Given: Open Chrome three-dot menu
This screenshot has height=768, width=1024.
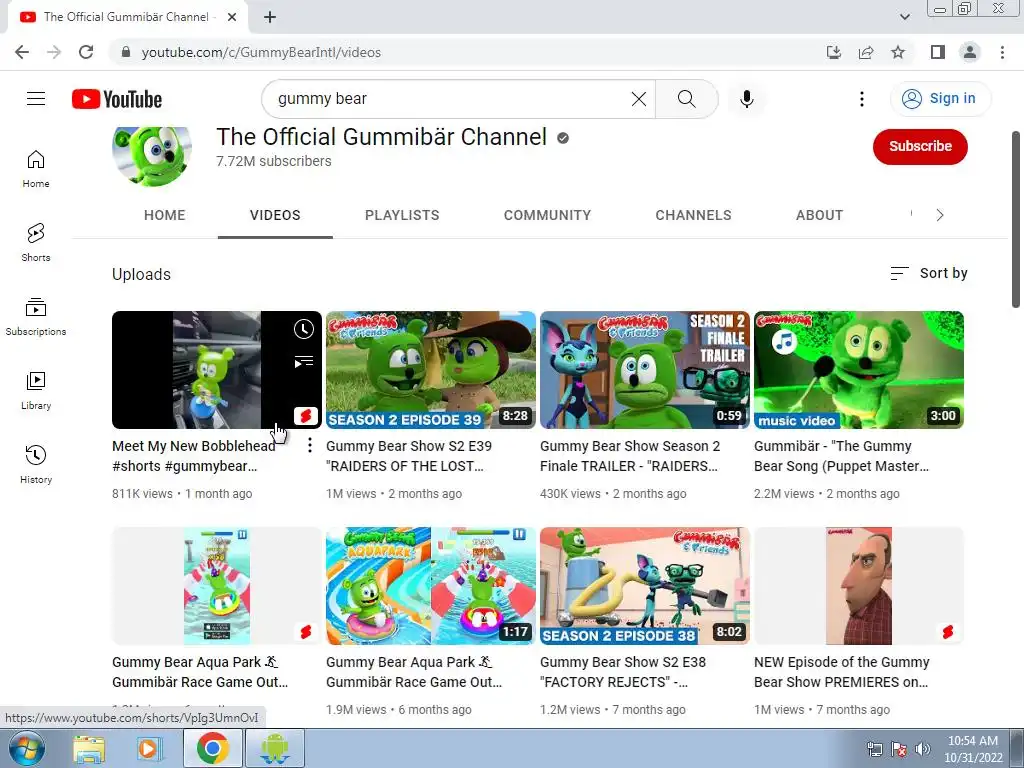Looking at the screenshot, I should tap(1002, 52).
